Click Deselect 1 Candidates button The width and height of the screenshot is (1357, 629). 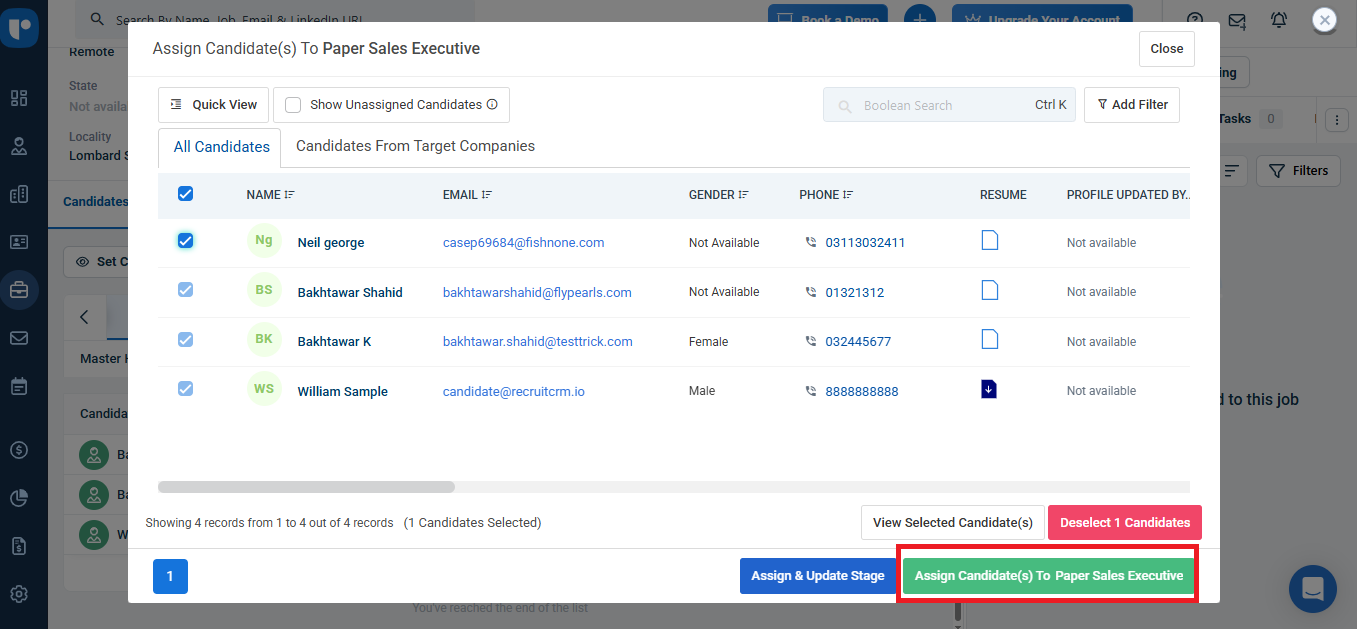pyautogui.click(x=1125, y=523)
